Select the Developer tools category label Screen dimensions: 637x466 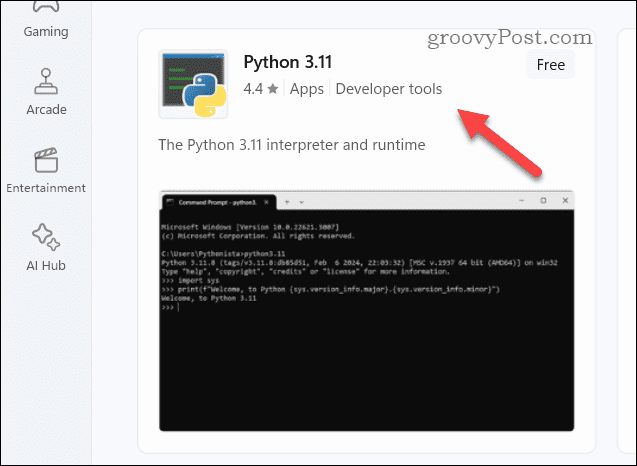tap(389, 89)
